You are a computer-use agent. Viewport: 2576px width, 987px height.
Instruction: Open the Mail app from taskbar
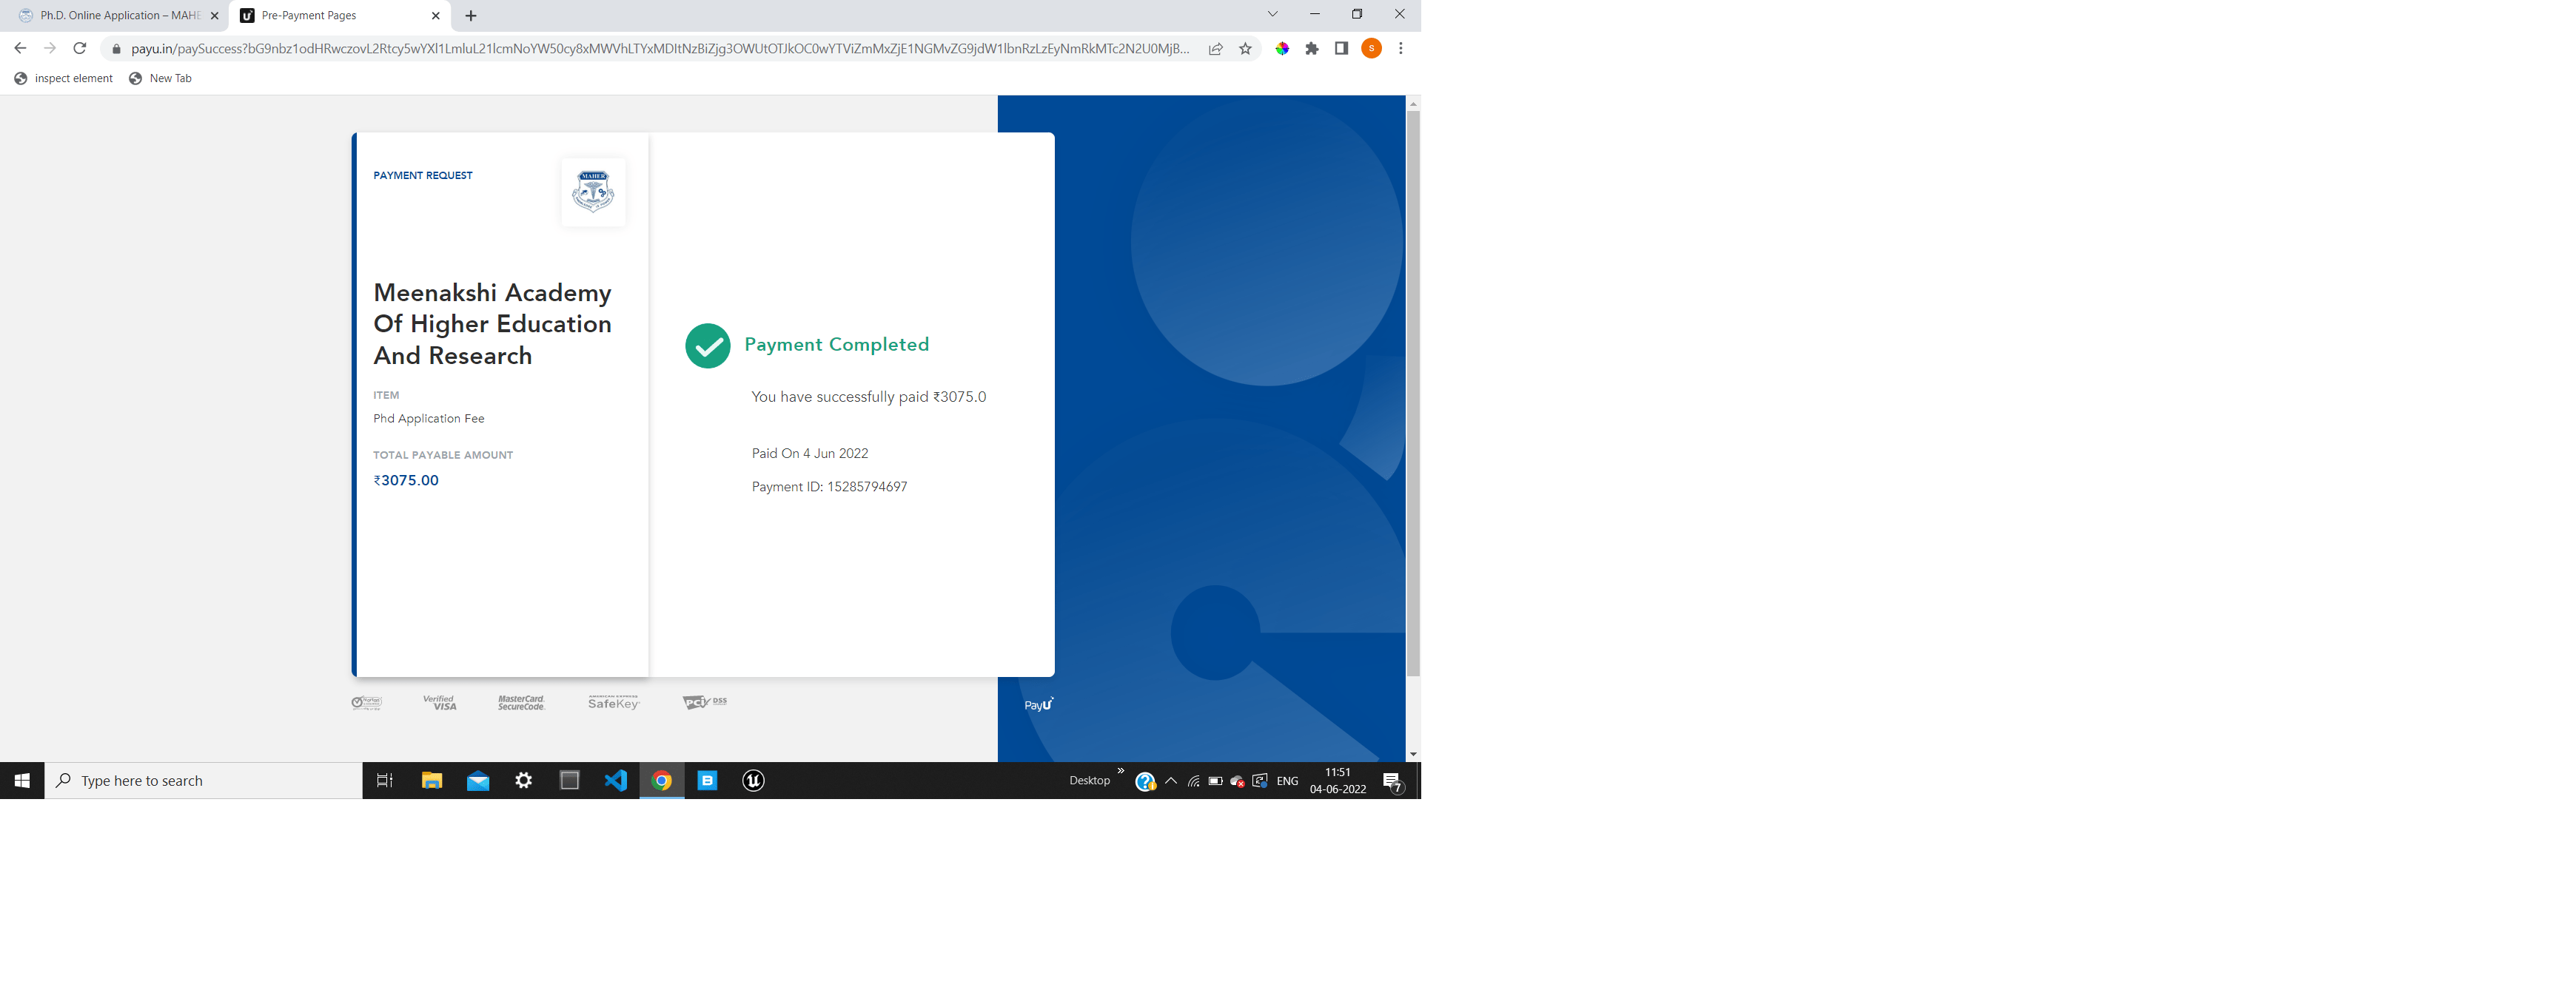pyautogui.click(x=478, y=781)
